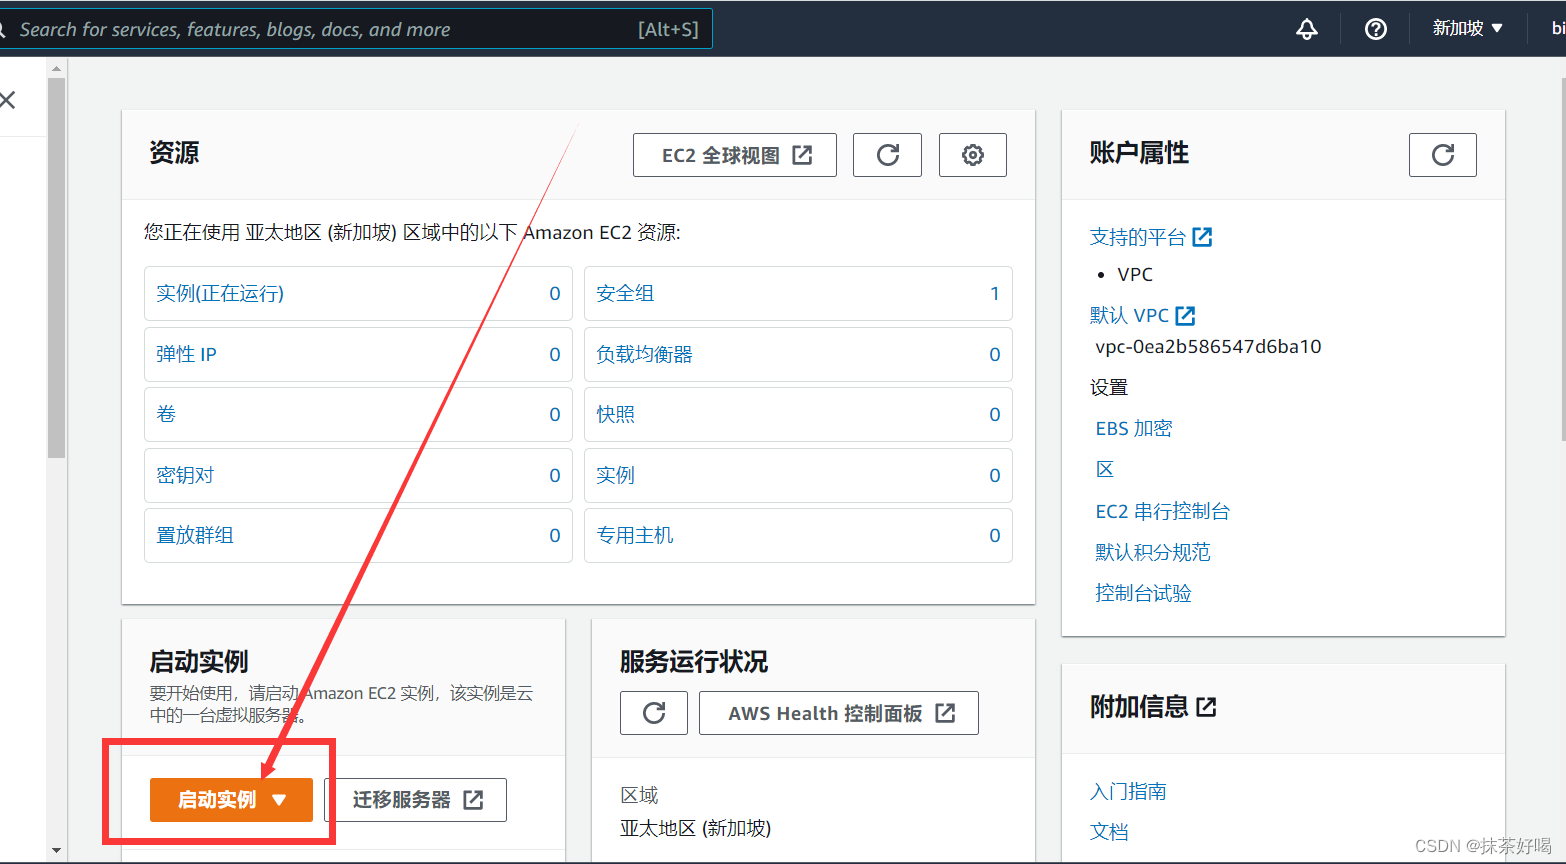Open the notifications bell icon
1566x864 pixels.
click(1306, 29)
